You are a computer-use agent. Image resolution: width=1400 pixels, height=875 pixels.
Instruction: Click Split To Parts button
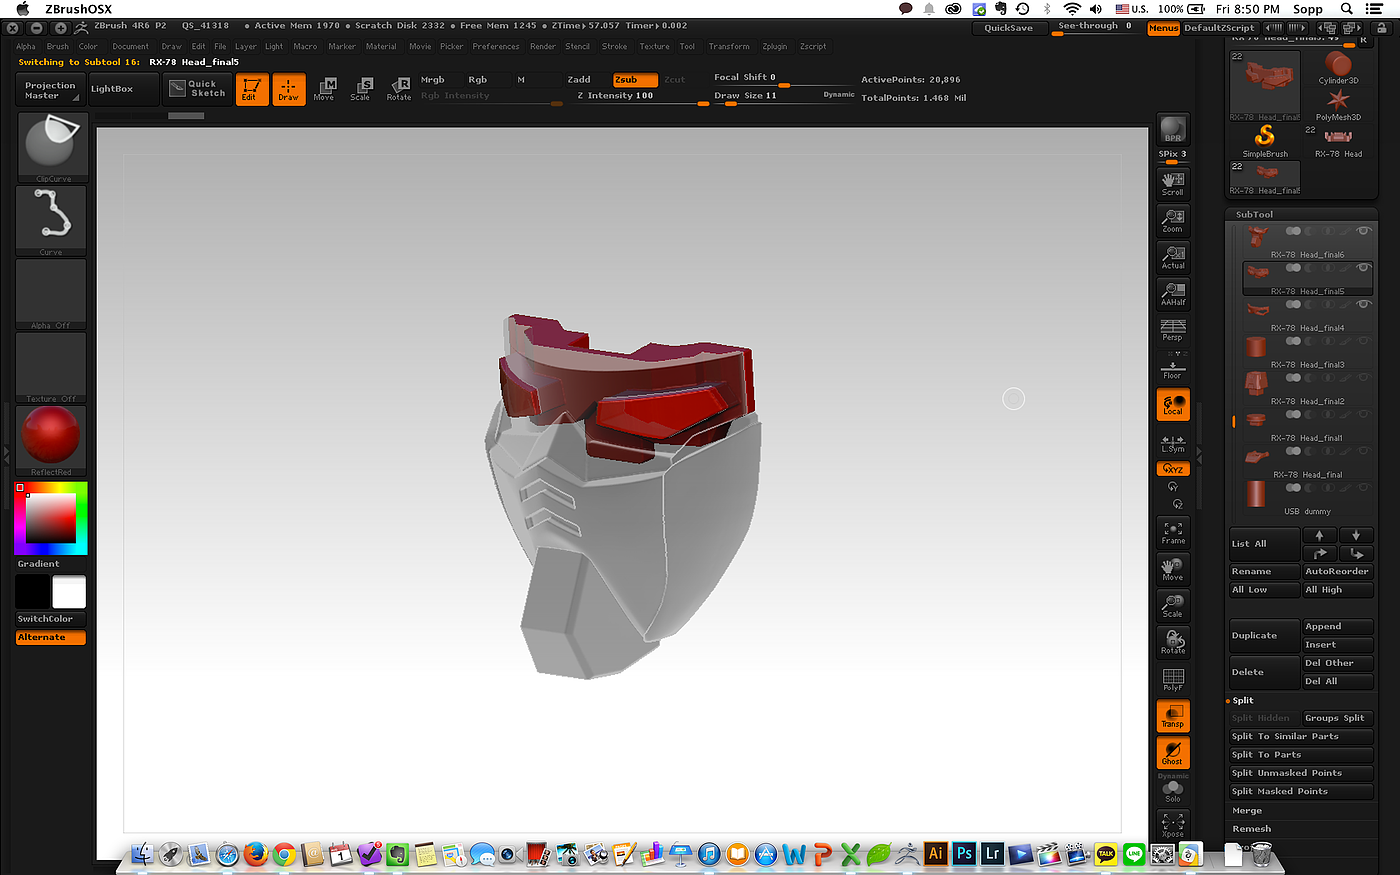pyautogui.click(x=1301, y=755)
